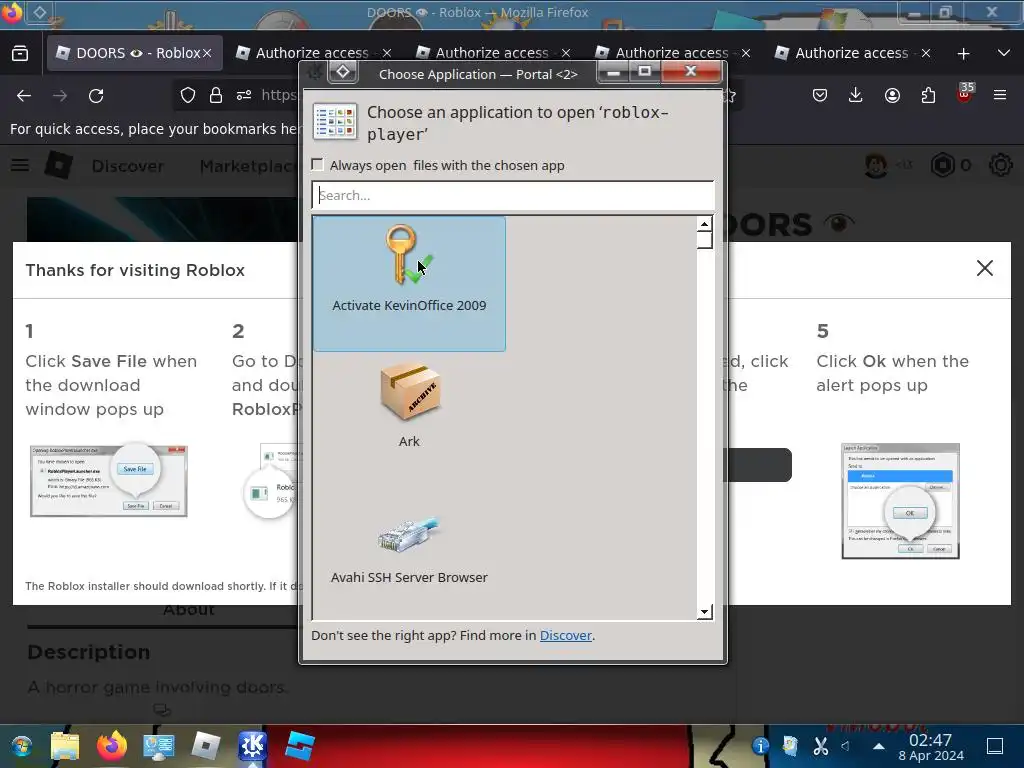This screenshot has height=768, width=1024.
Task: Open Roblox hamburger navigation menu
Action: (20, 165)
